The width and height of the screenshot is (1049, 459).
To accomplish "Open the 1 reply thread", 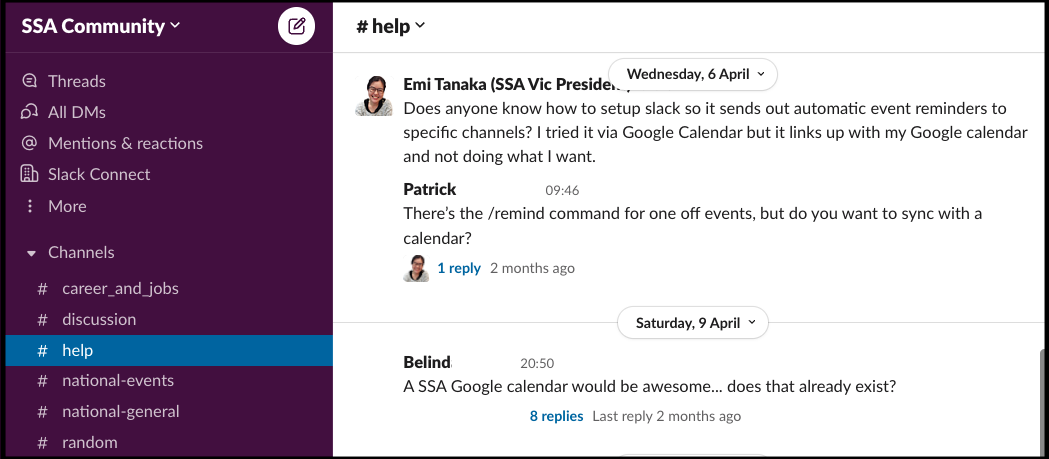I will coord(459,268).
